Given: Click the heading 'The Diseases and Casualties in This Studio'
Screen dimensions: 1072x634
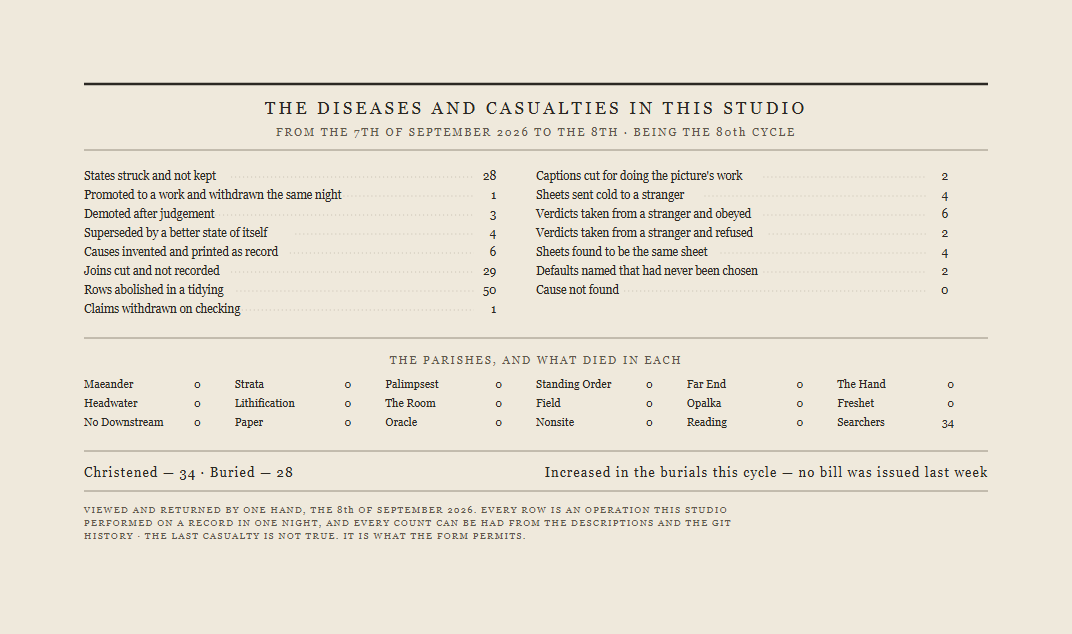Looking at the screenshot, I should pos(535,108).
